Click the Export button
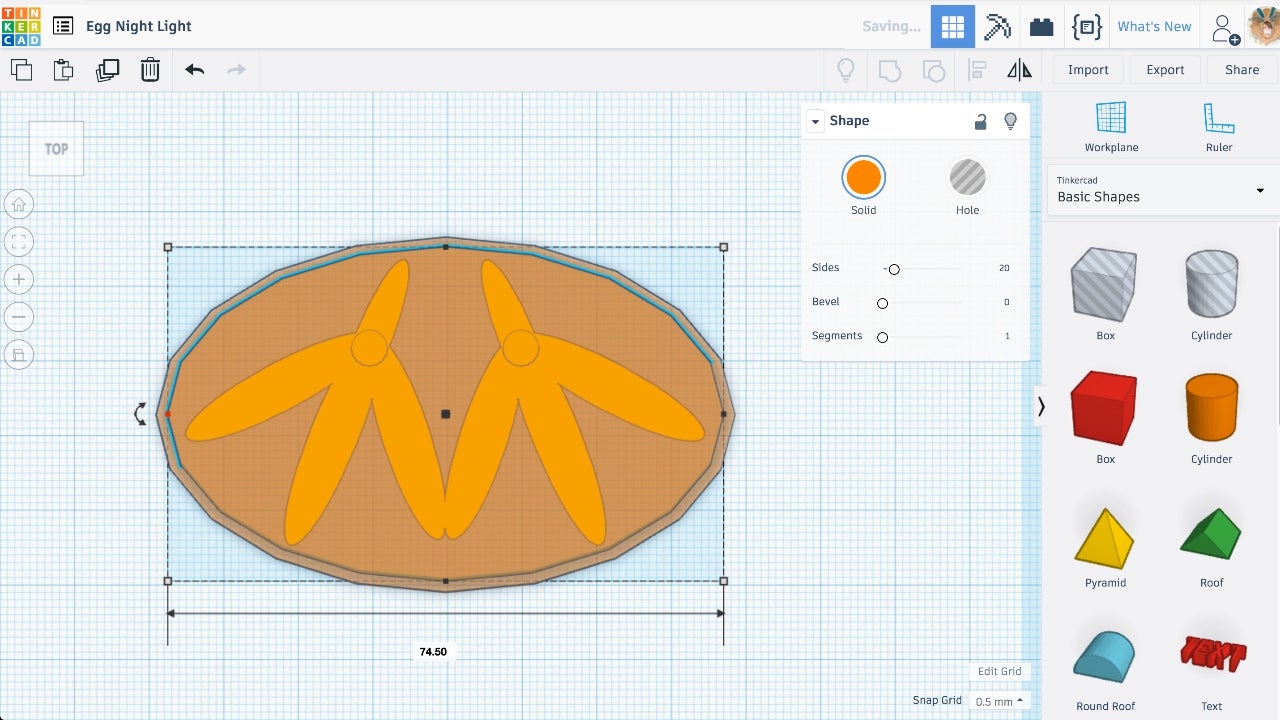Image resolution: width=1280 pixels, height=720 pixels. [x=1165, y=70]
